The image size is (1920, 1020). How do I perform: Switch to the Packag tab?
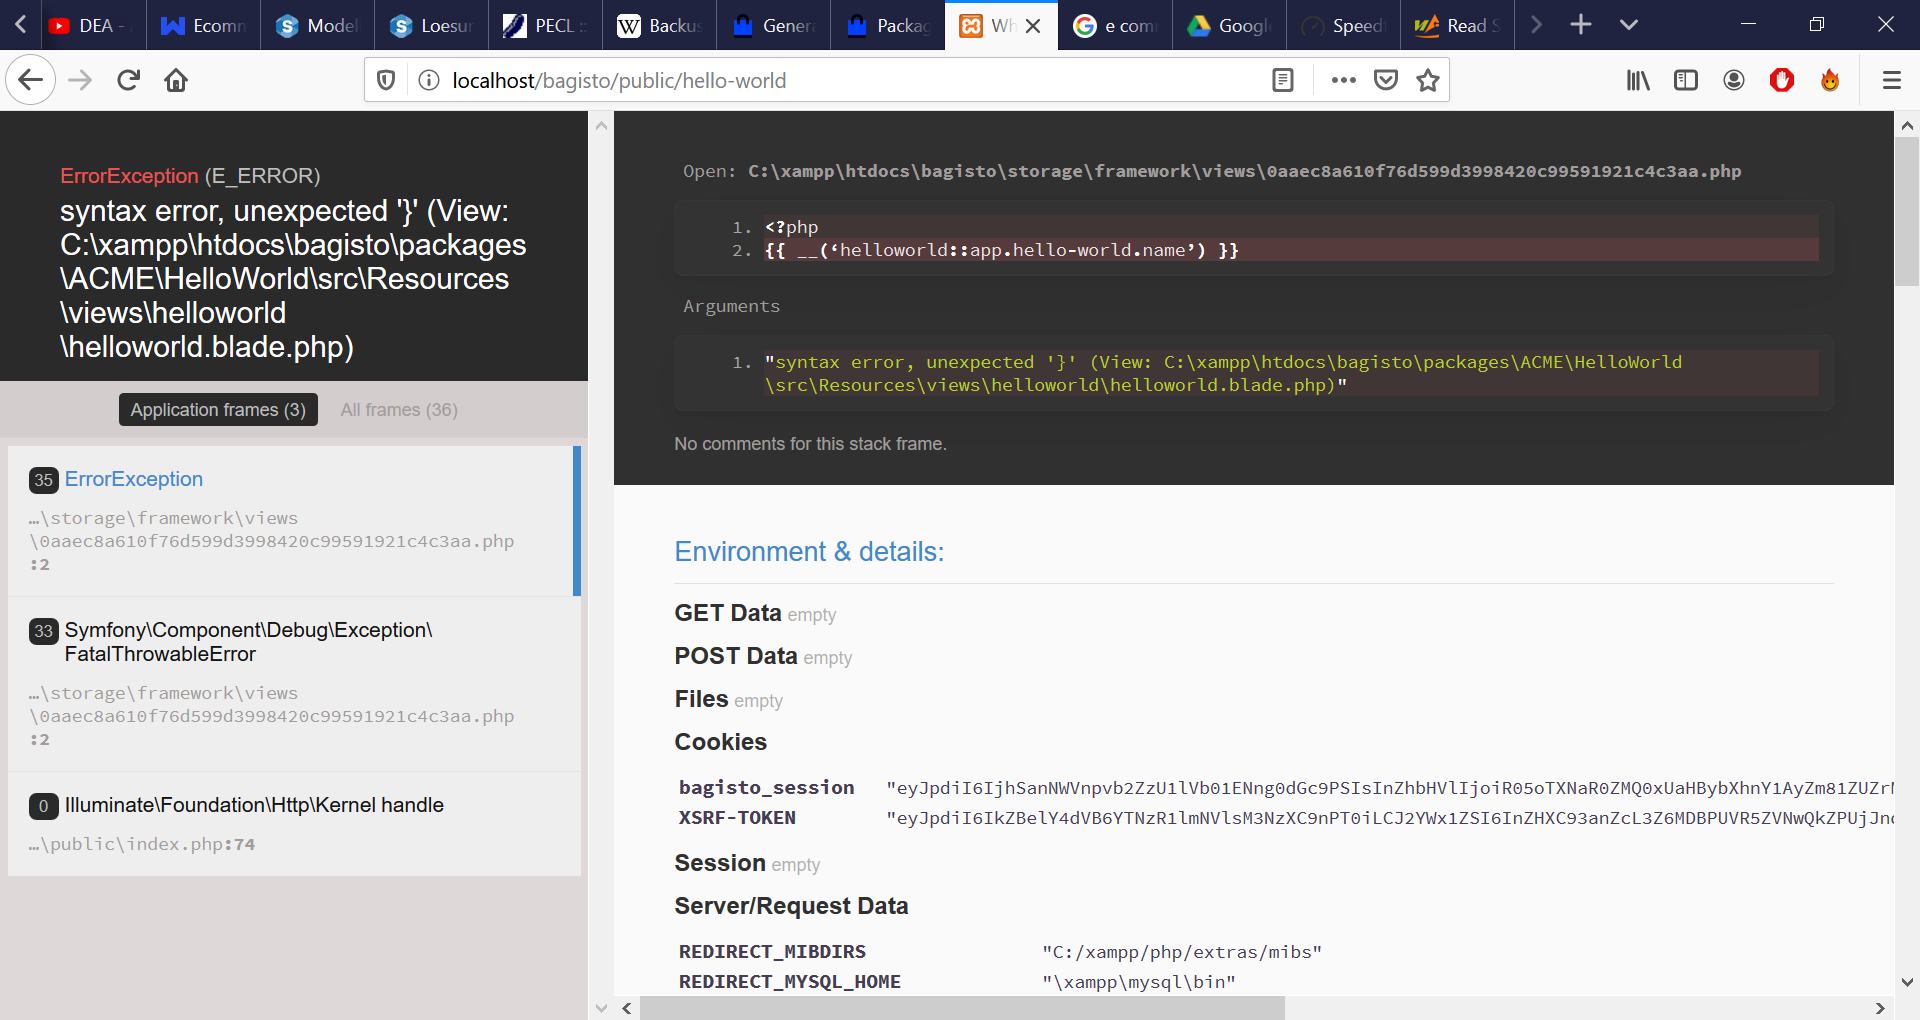tap(887, 25)
